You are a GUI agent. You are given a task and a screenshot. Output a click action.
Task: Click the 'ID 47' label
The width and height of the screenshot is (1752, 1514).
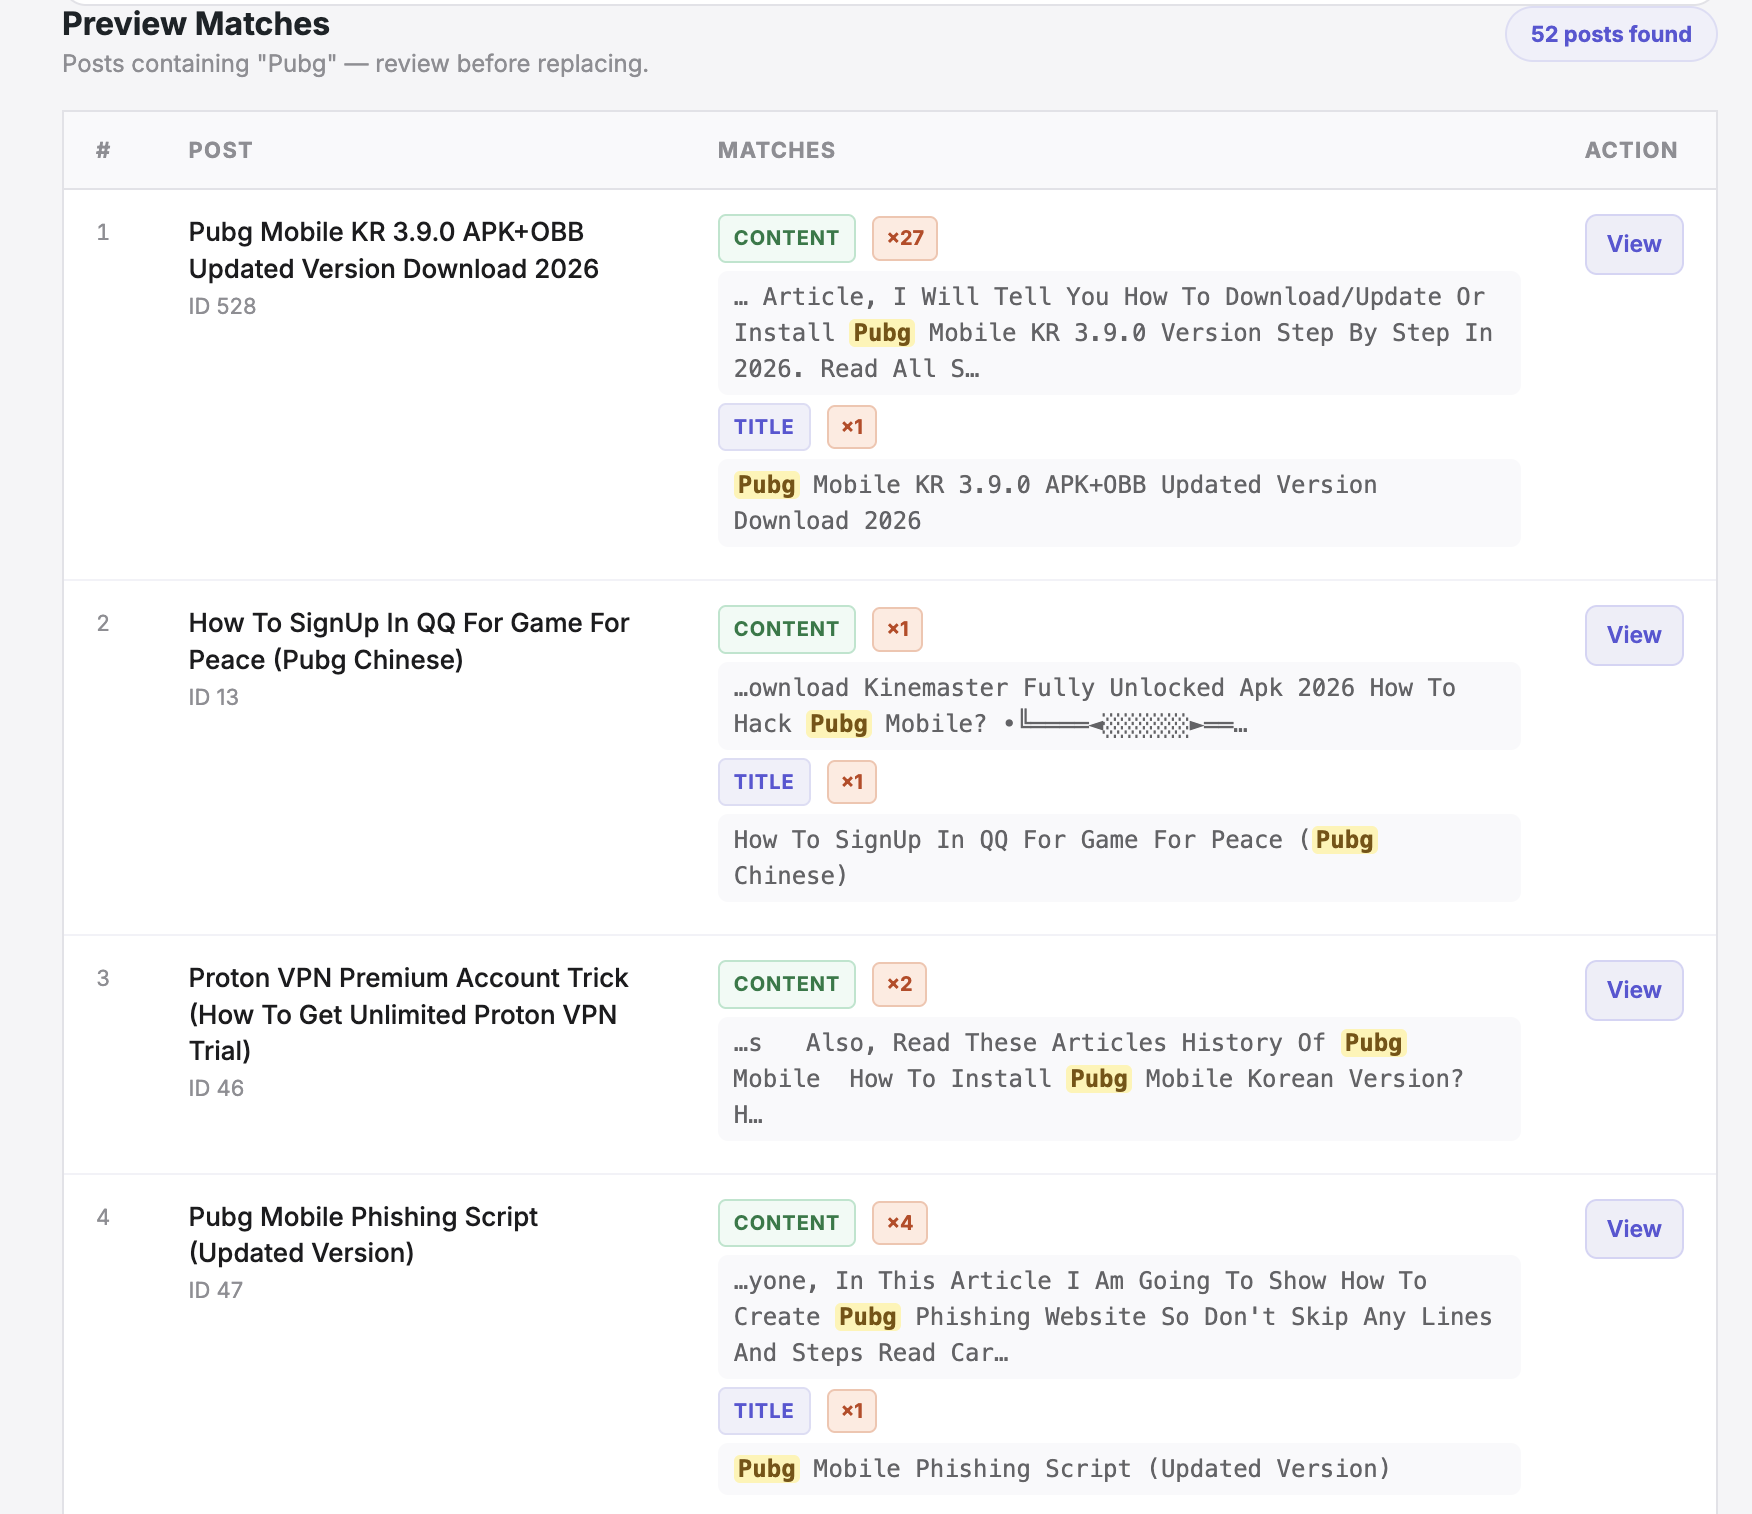[216, 1290]
